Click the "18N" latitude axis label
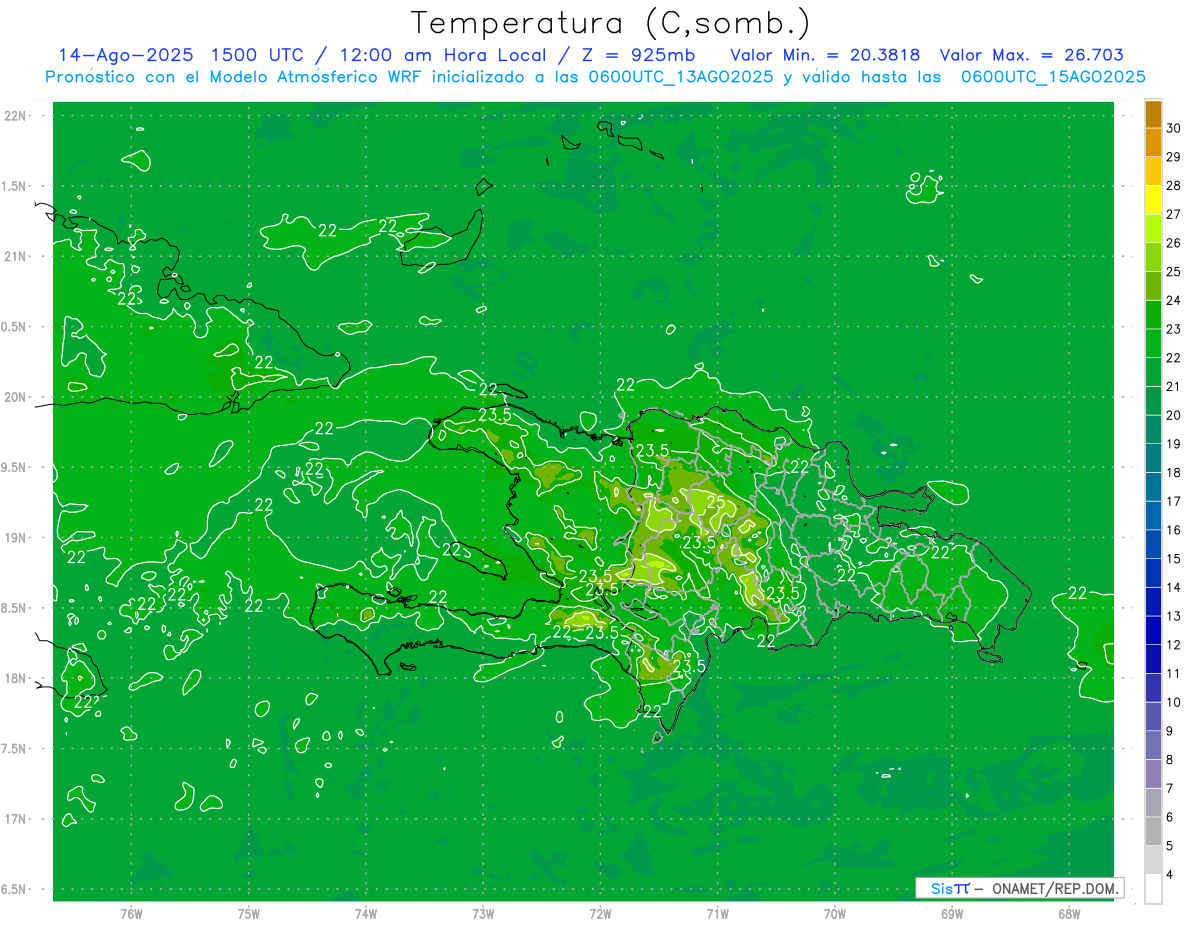 coord(16,678)
